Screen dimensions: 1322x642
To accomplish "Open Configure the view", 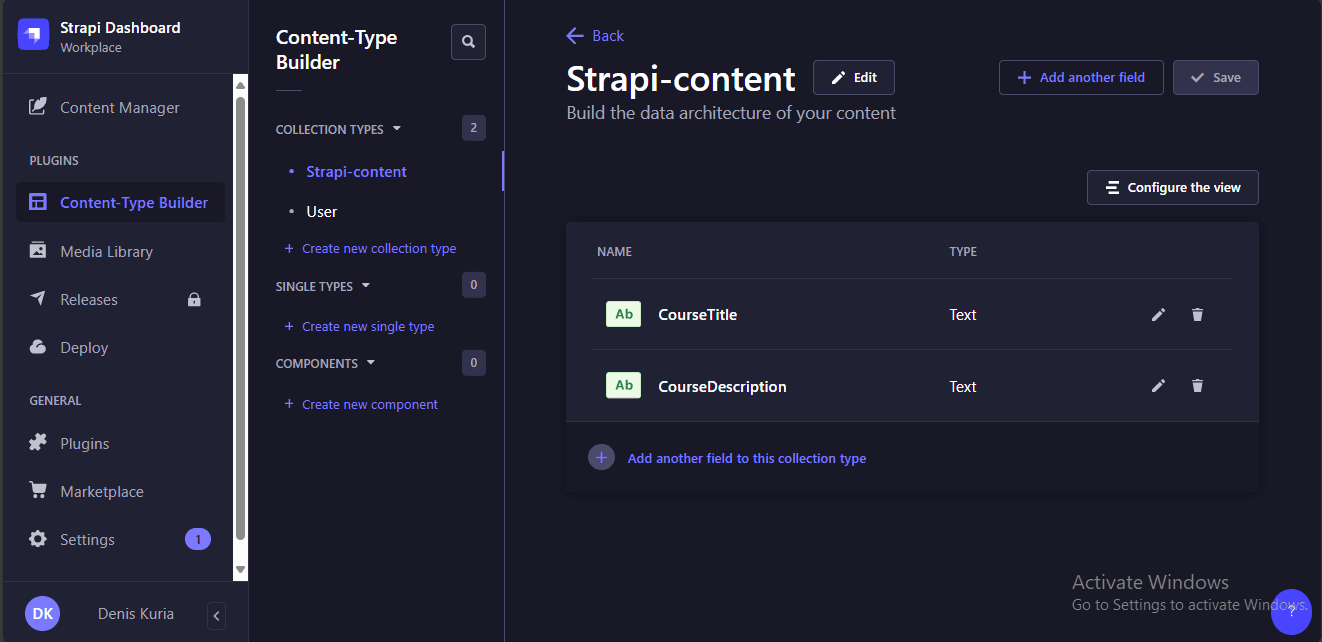I will tap(1173, 188).
